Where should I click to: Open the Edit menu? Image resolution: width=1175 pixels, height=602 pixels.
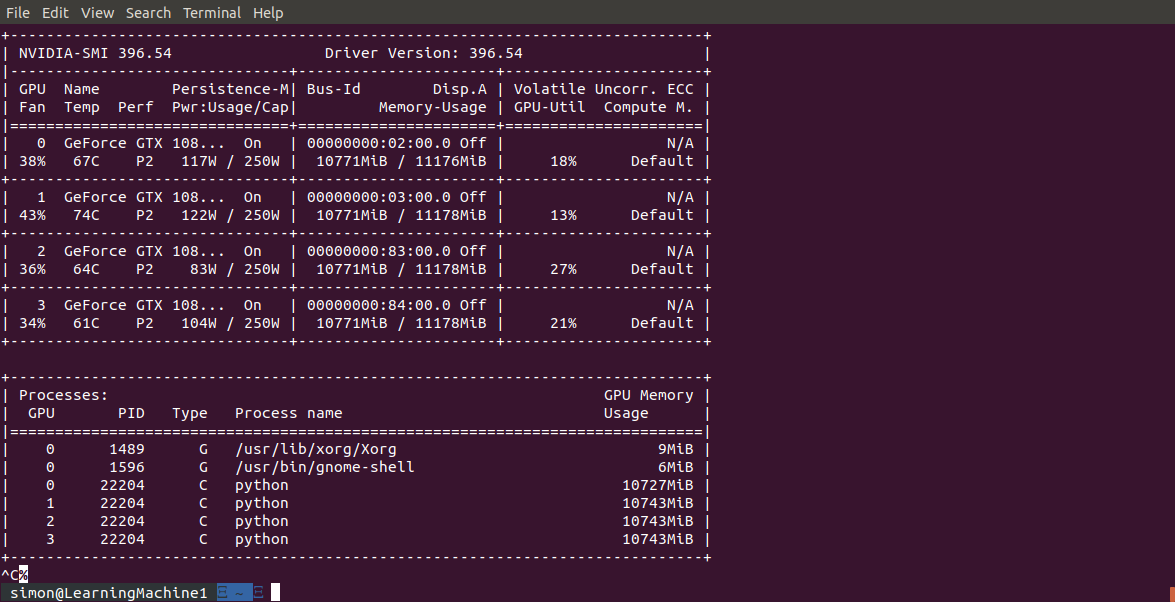click(55, 12)
